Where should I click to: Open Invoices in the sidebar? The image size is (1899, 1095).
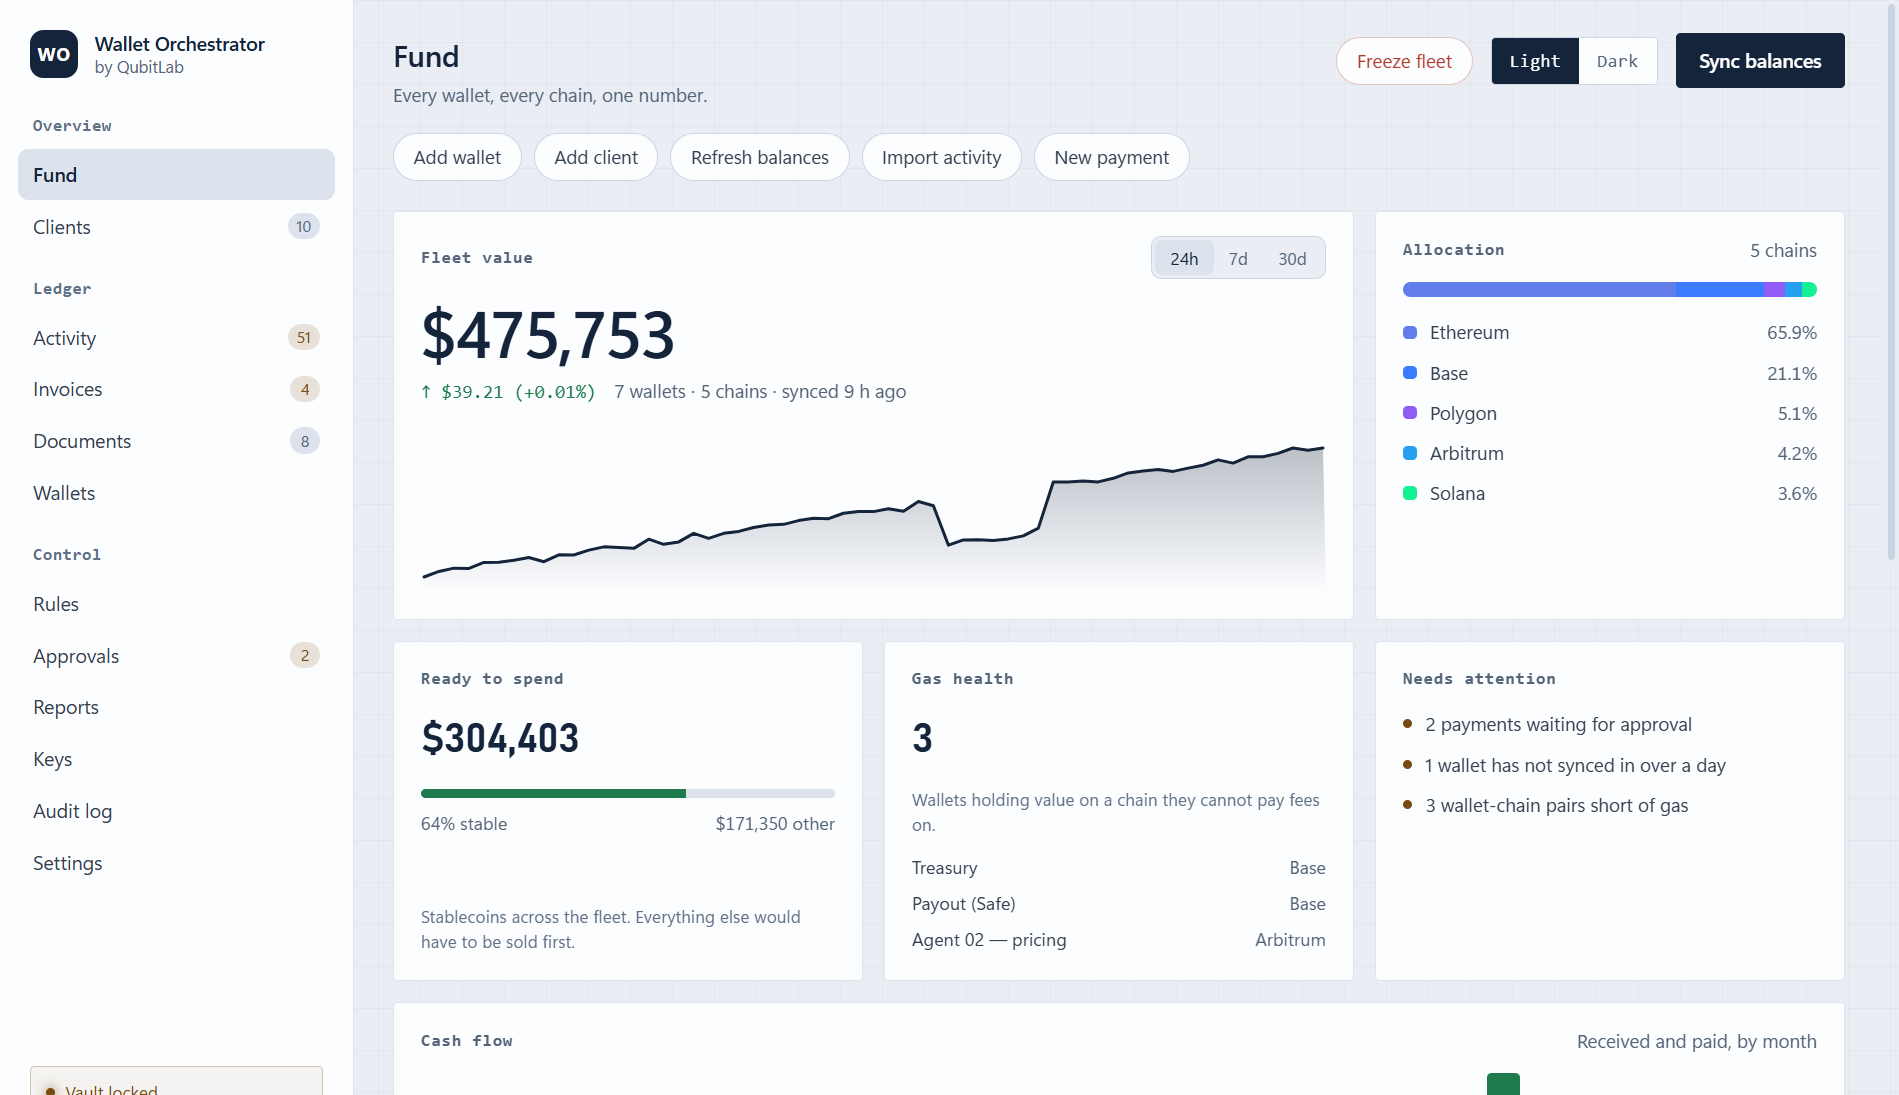point(176,390)
